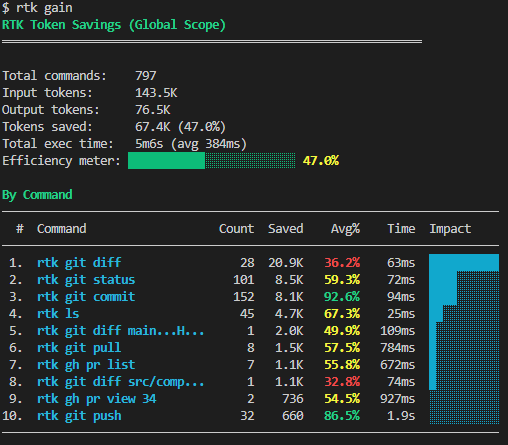Click the 'rtk git commit' command
The height and width of the screenshot is (445, 508).
click(86, 297)
